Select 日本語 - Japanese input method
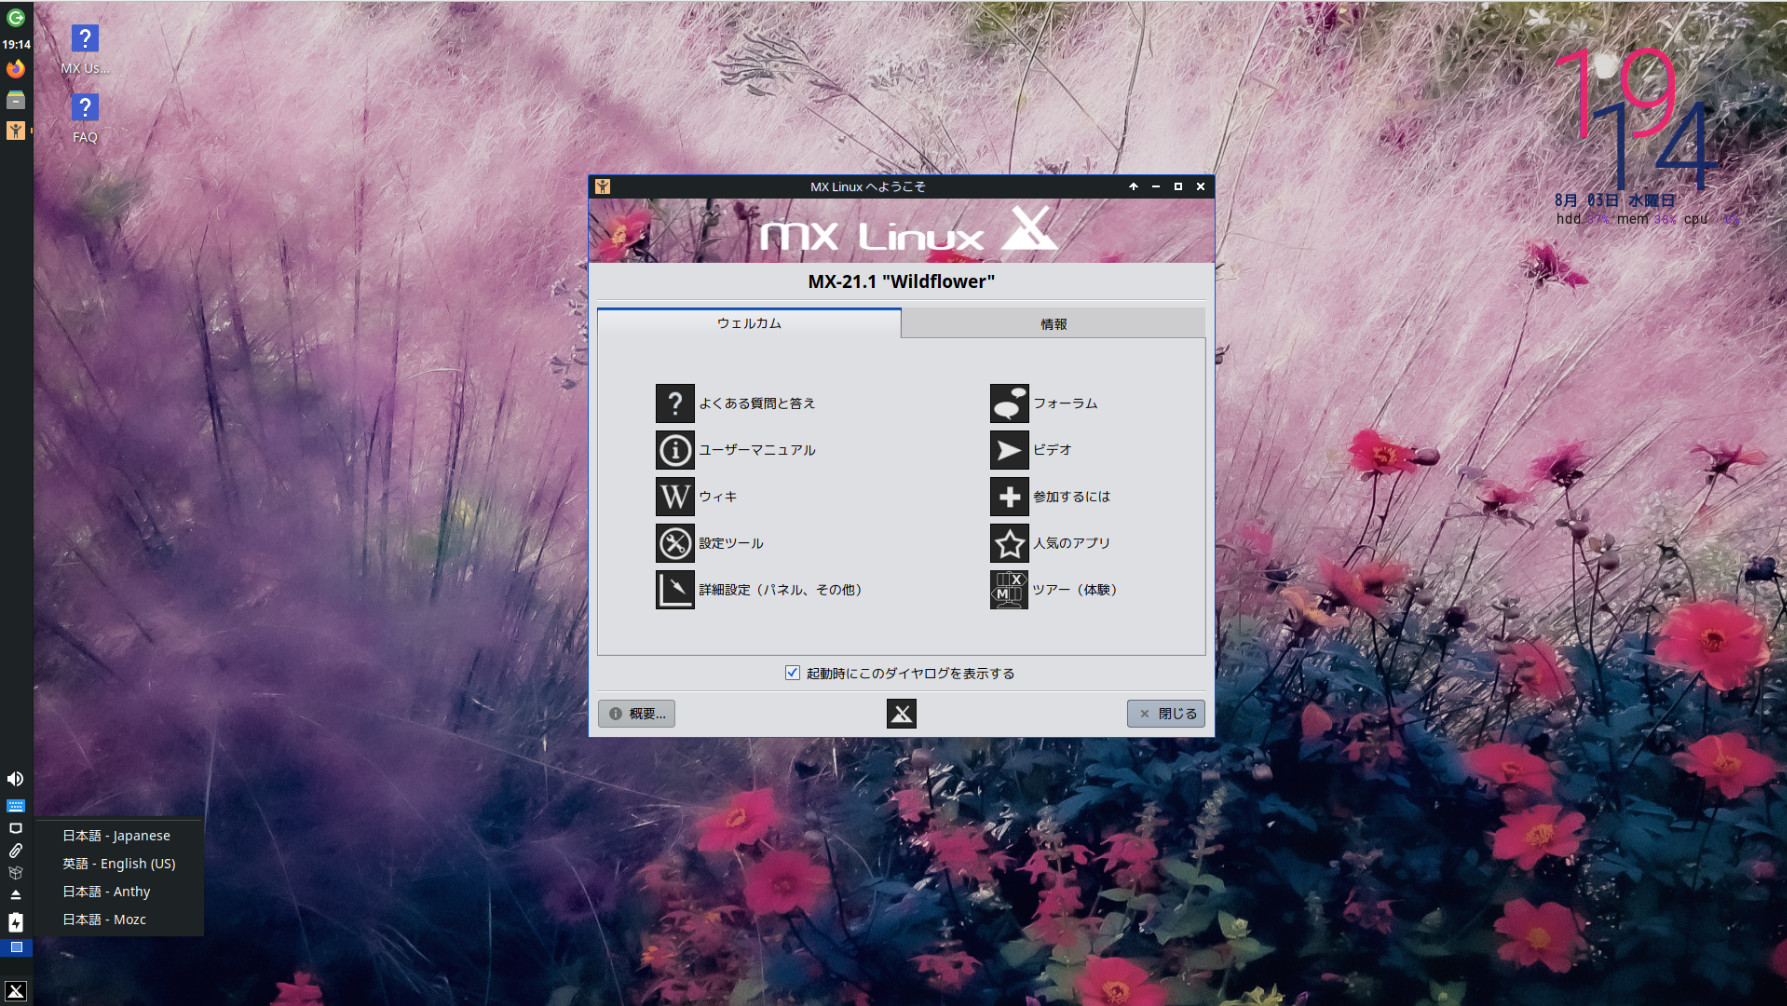Screen dimensions: 1787x1006 pos(116,836)
